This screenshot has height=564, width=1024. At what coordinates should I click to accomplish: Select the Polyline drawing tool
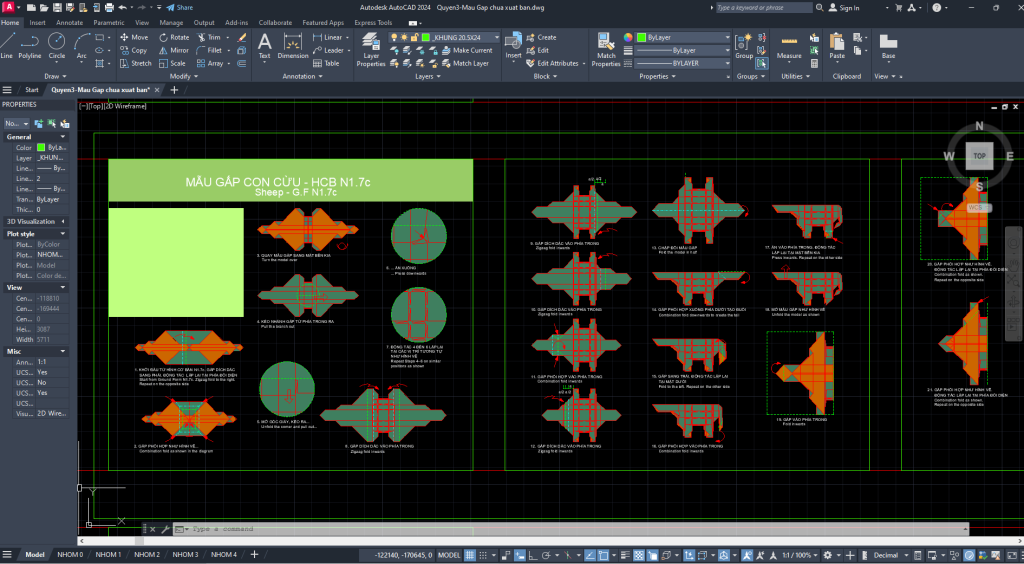[x=30, y=45]
